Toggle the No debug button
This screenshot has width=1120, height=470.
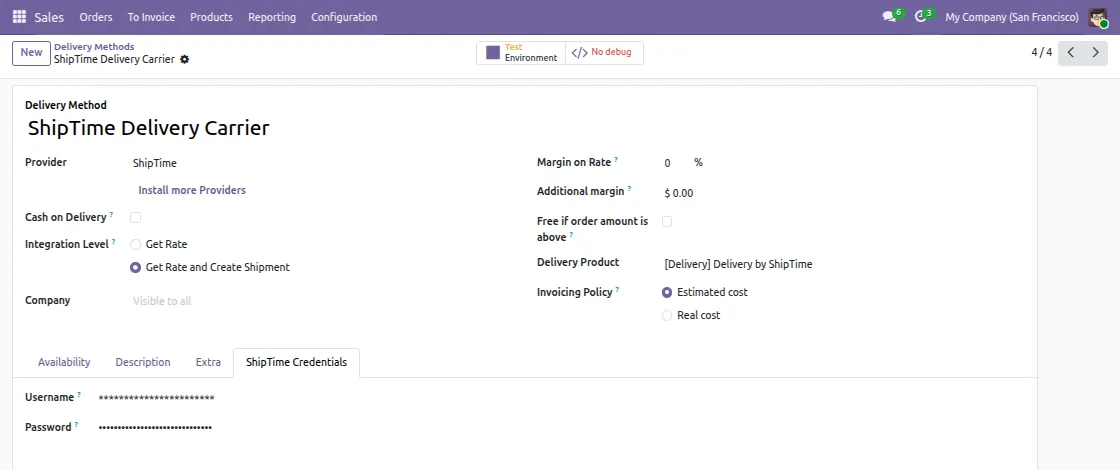604,52
